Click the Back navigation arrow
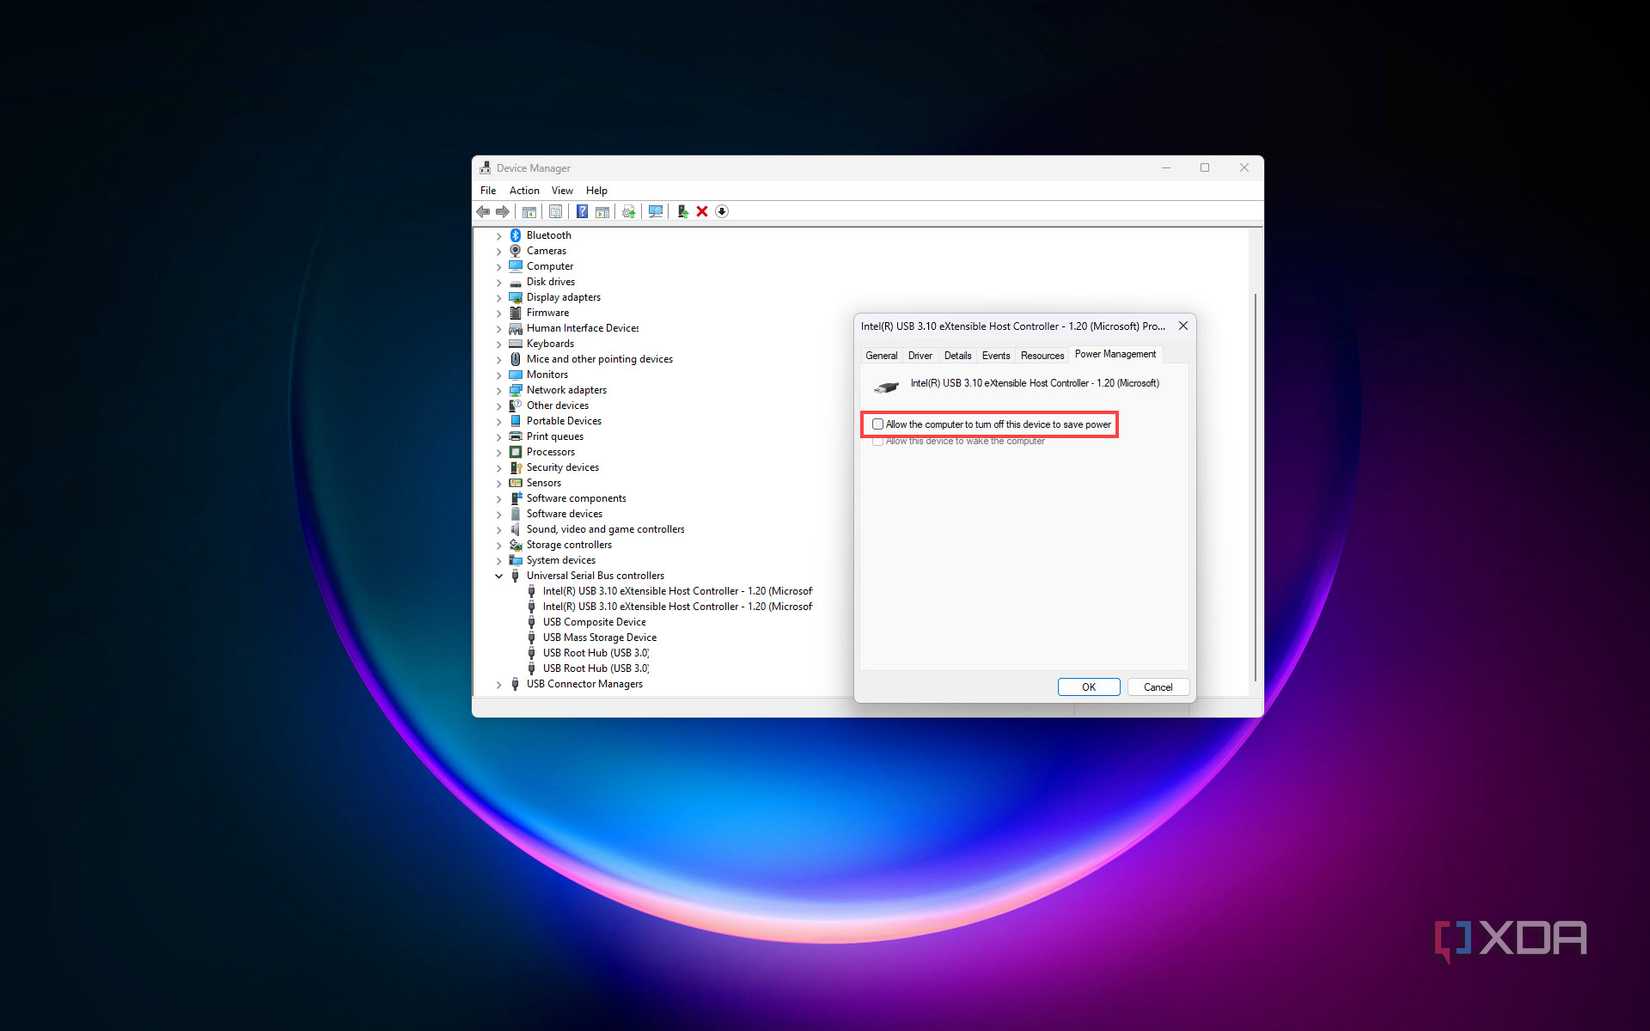 (483, 211)
